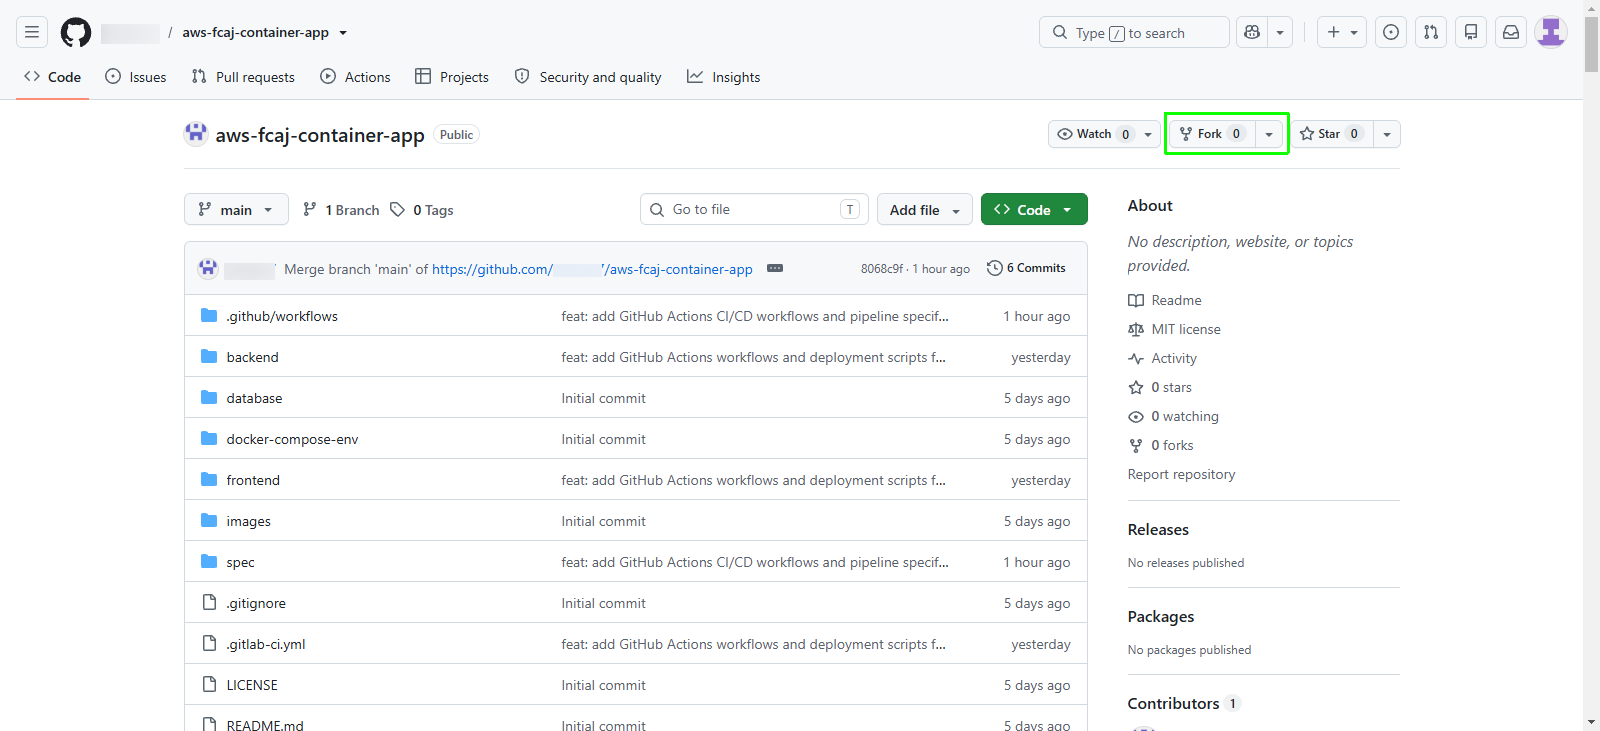Open the Projects tab
This screenshot has height=731, width=1600.
(452, 77)
